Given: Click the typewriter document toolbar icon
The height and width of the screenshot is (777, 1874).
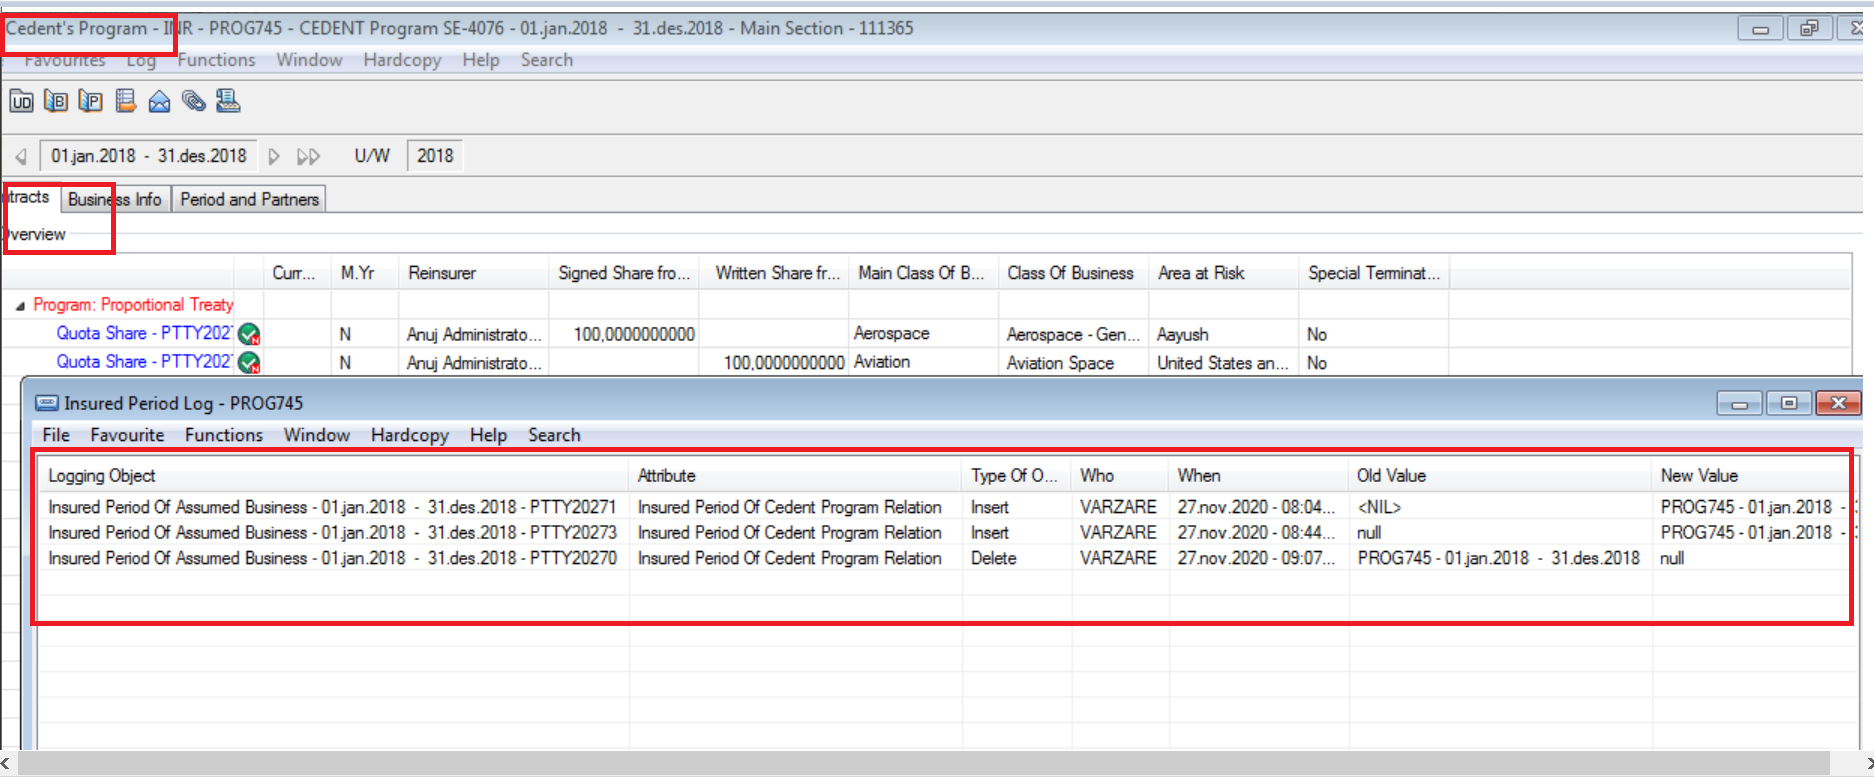Looking at the screenshot, I should [228, 101].
